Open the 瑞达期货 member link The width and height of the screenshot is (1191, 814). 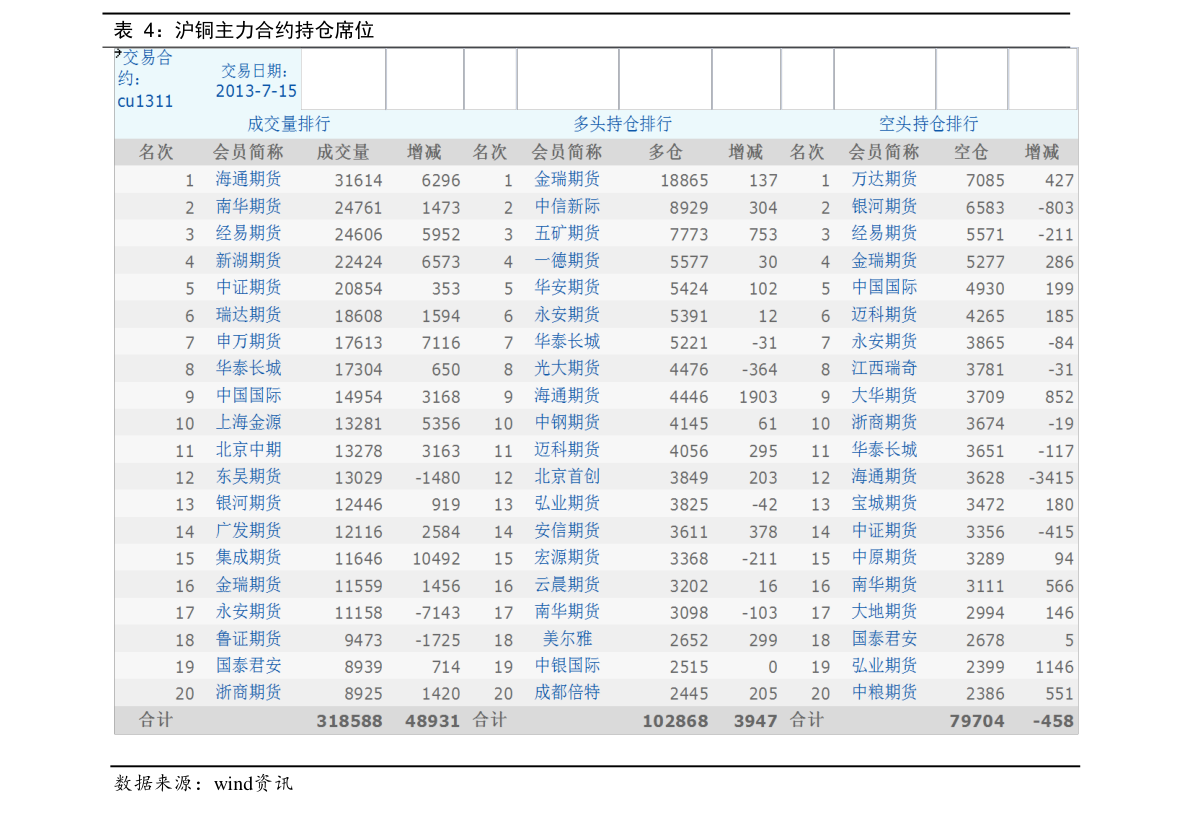point(248,314)
